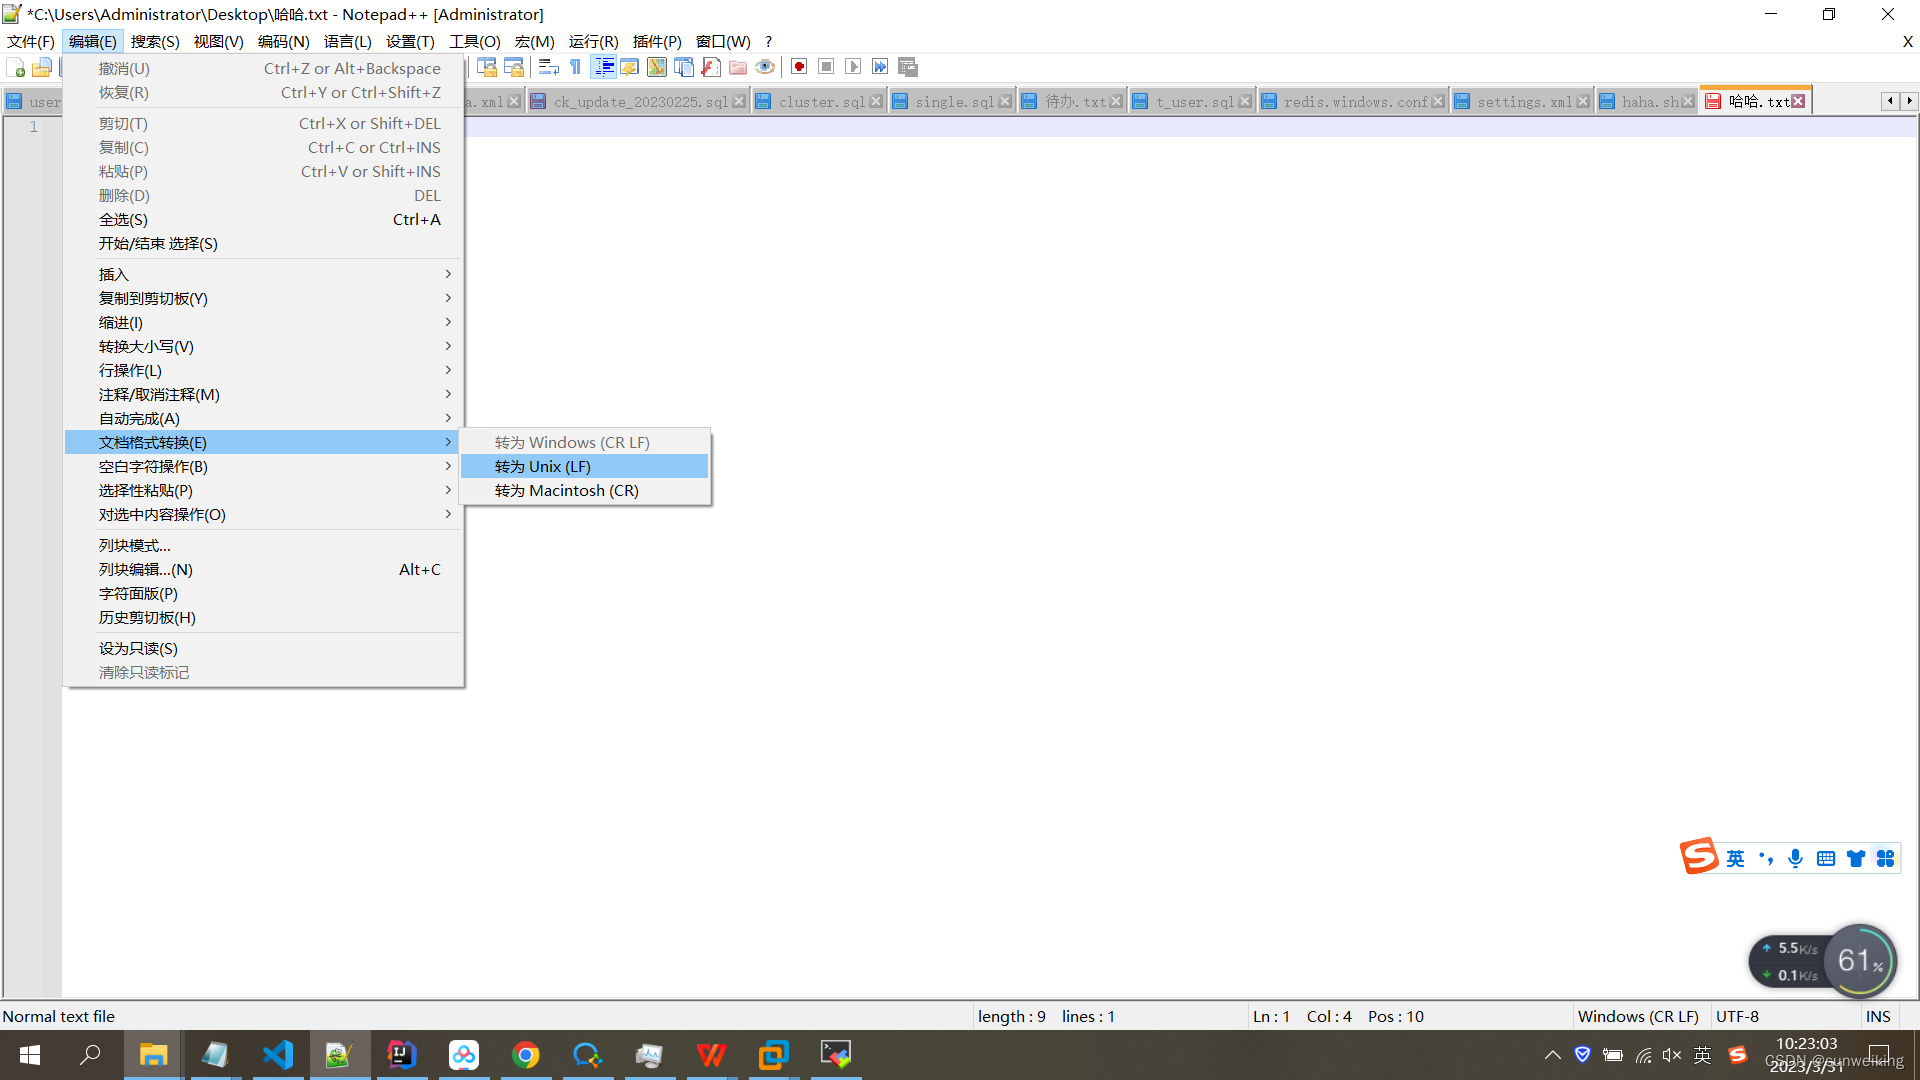Select 转为 Unix (LF) submenu entry
Image resolution: width=1920 pixels, height=1080 pixels.
[x=585, y=467]
